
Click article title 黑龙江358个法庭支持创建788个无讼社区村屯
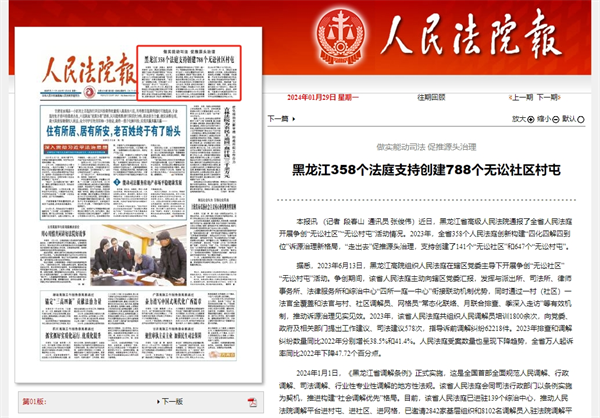point(431,173)
